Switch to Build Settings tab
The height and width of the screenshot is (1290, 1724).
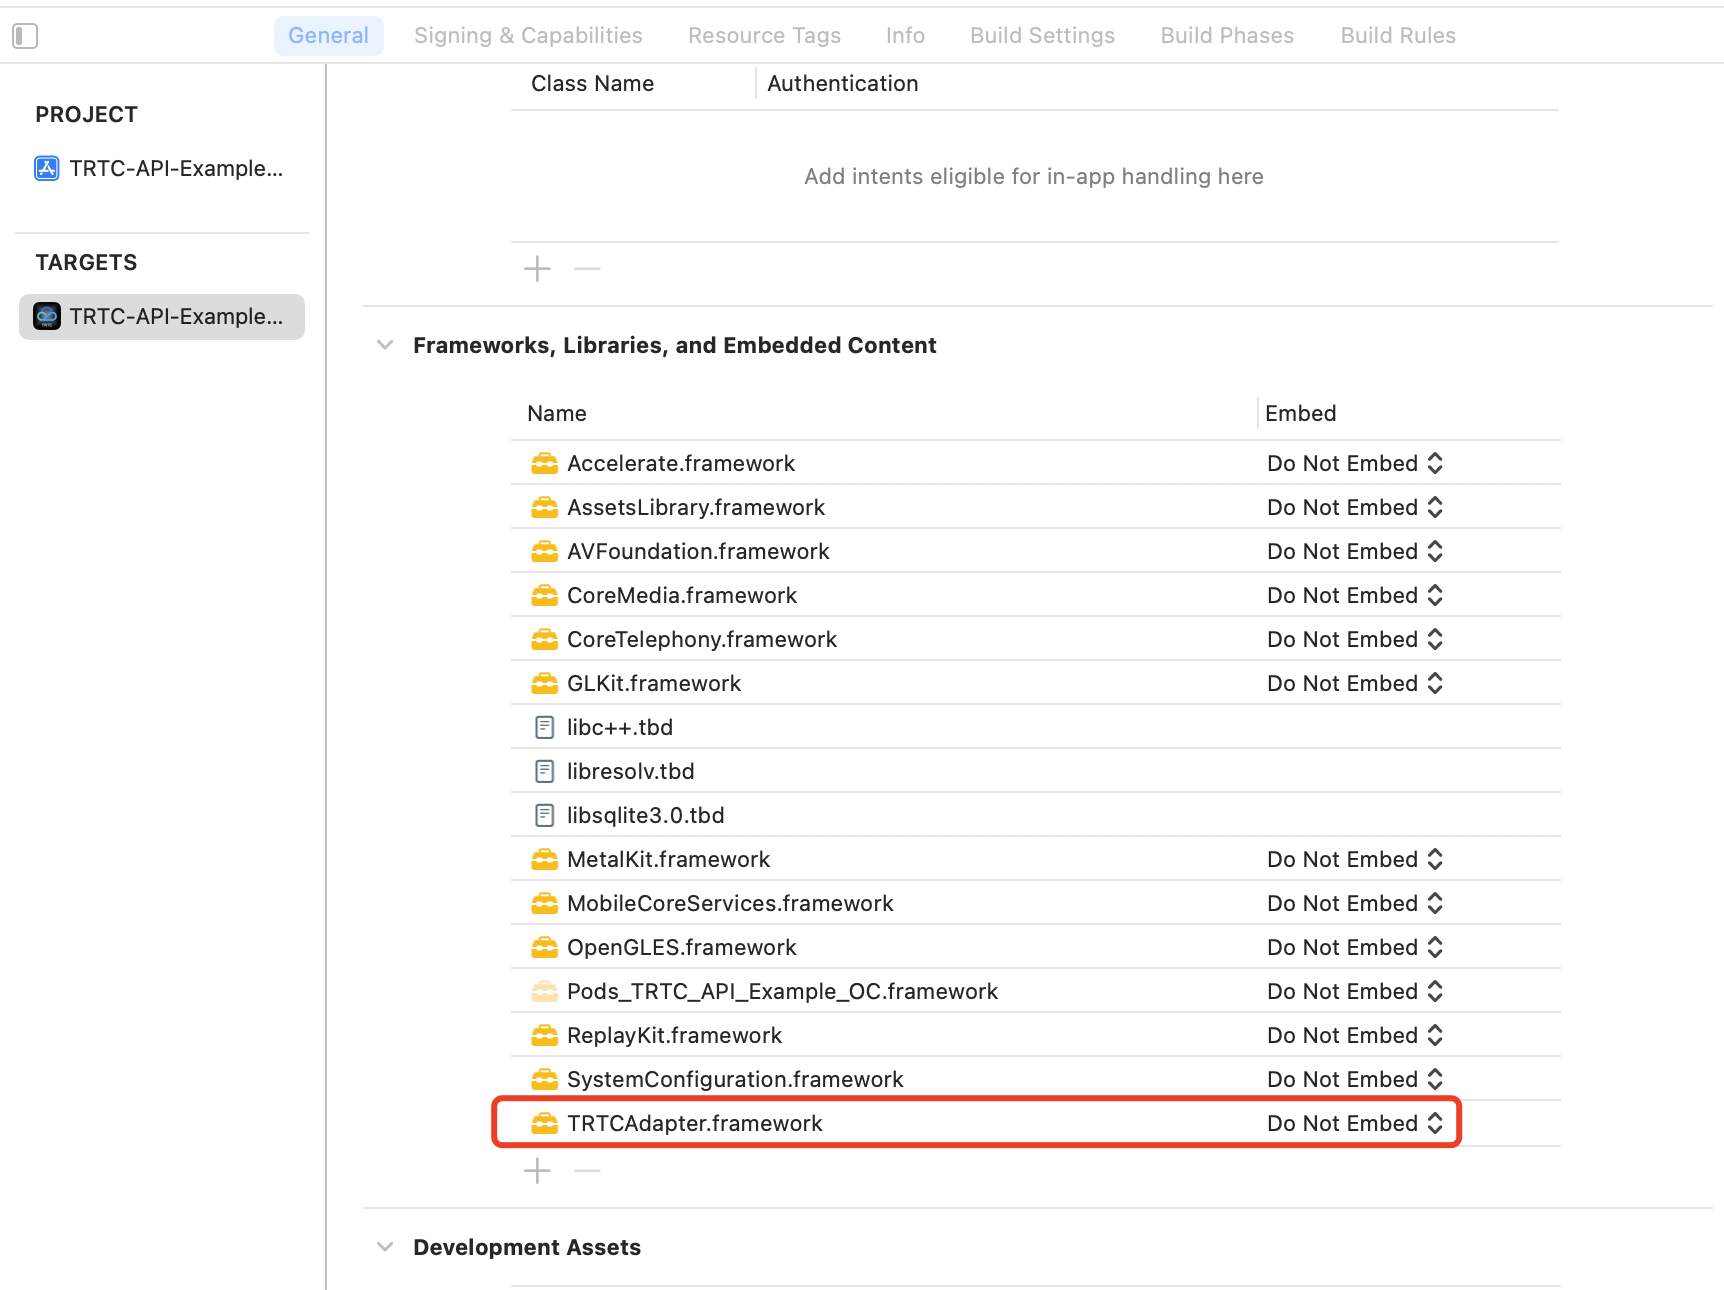pos(1042,36)
